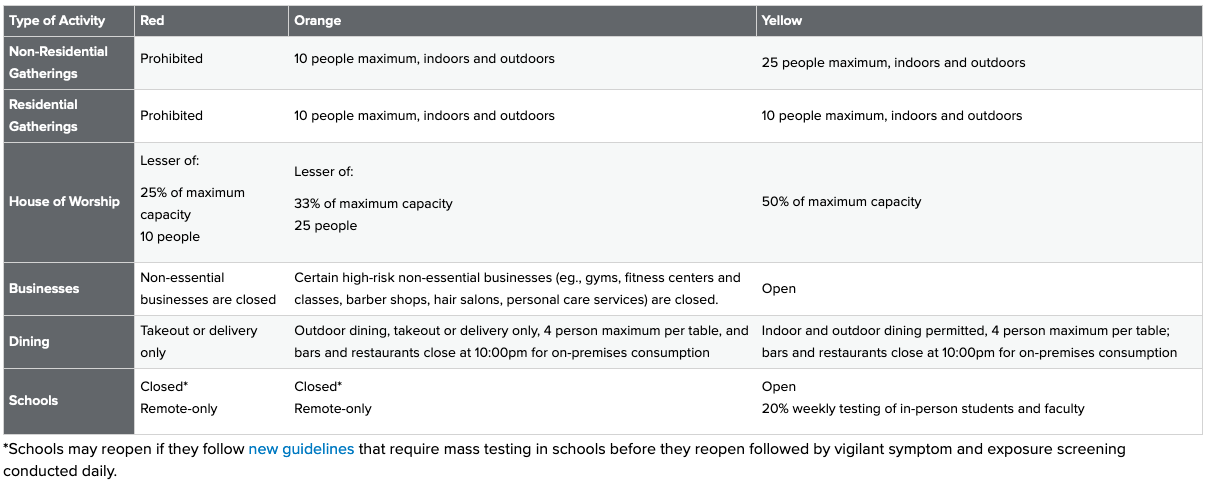Select the Dining row label

coord(29,341)
